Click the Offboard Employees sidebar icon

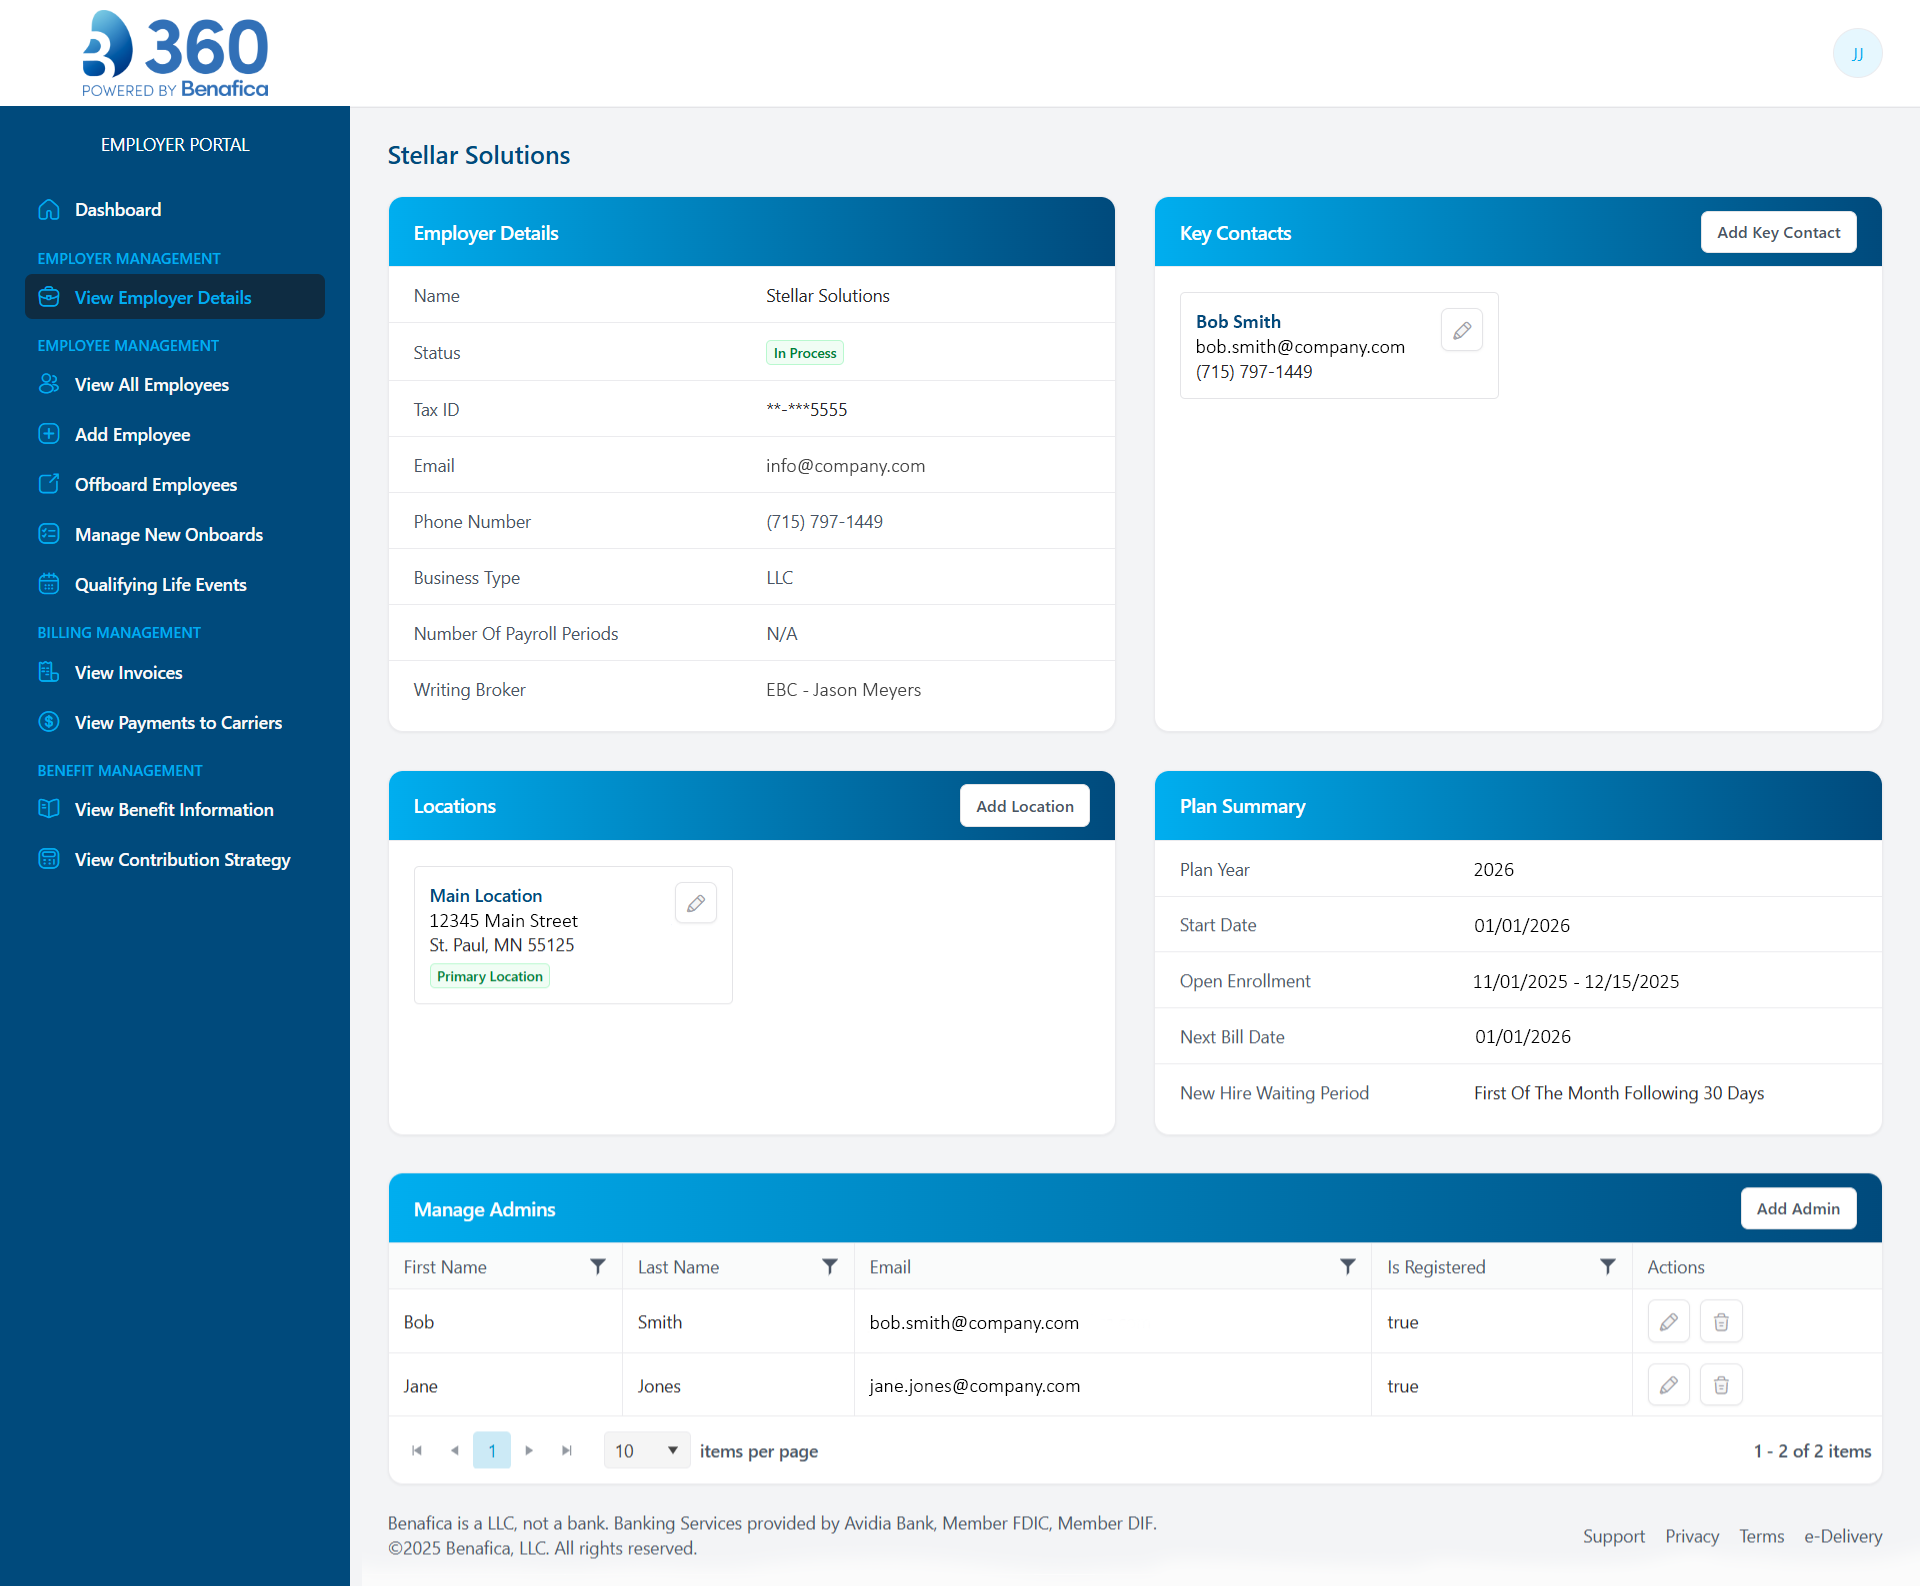click(49, 484)
